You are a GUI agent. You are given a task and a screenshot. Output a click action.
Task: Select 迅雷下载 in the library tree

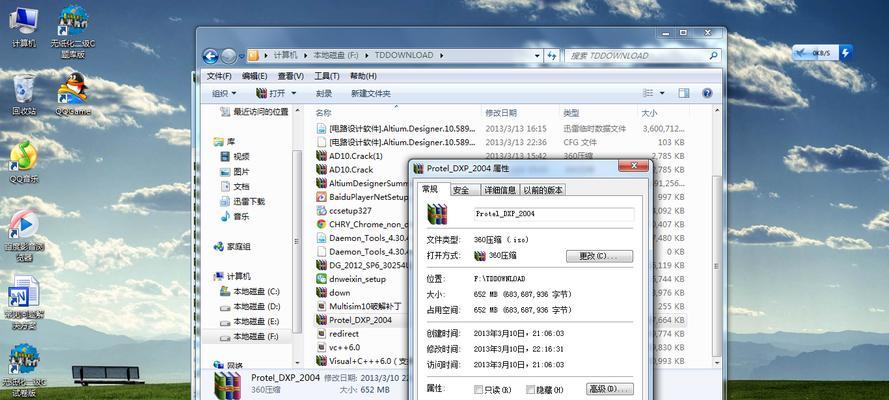click(x=243, y=201)
